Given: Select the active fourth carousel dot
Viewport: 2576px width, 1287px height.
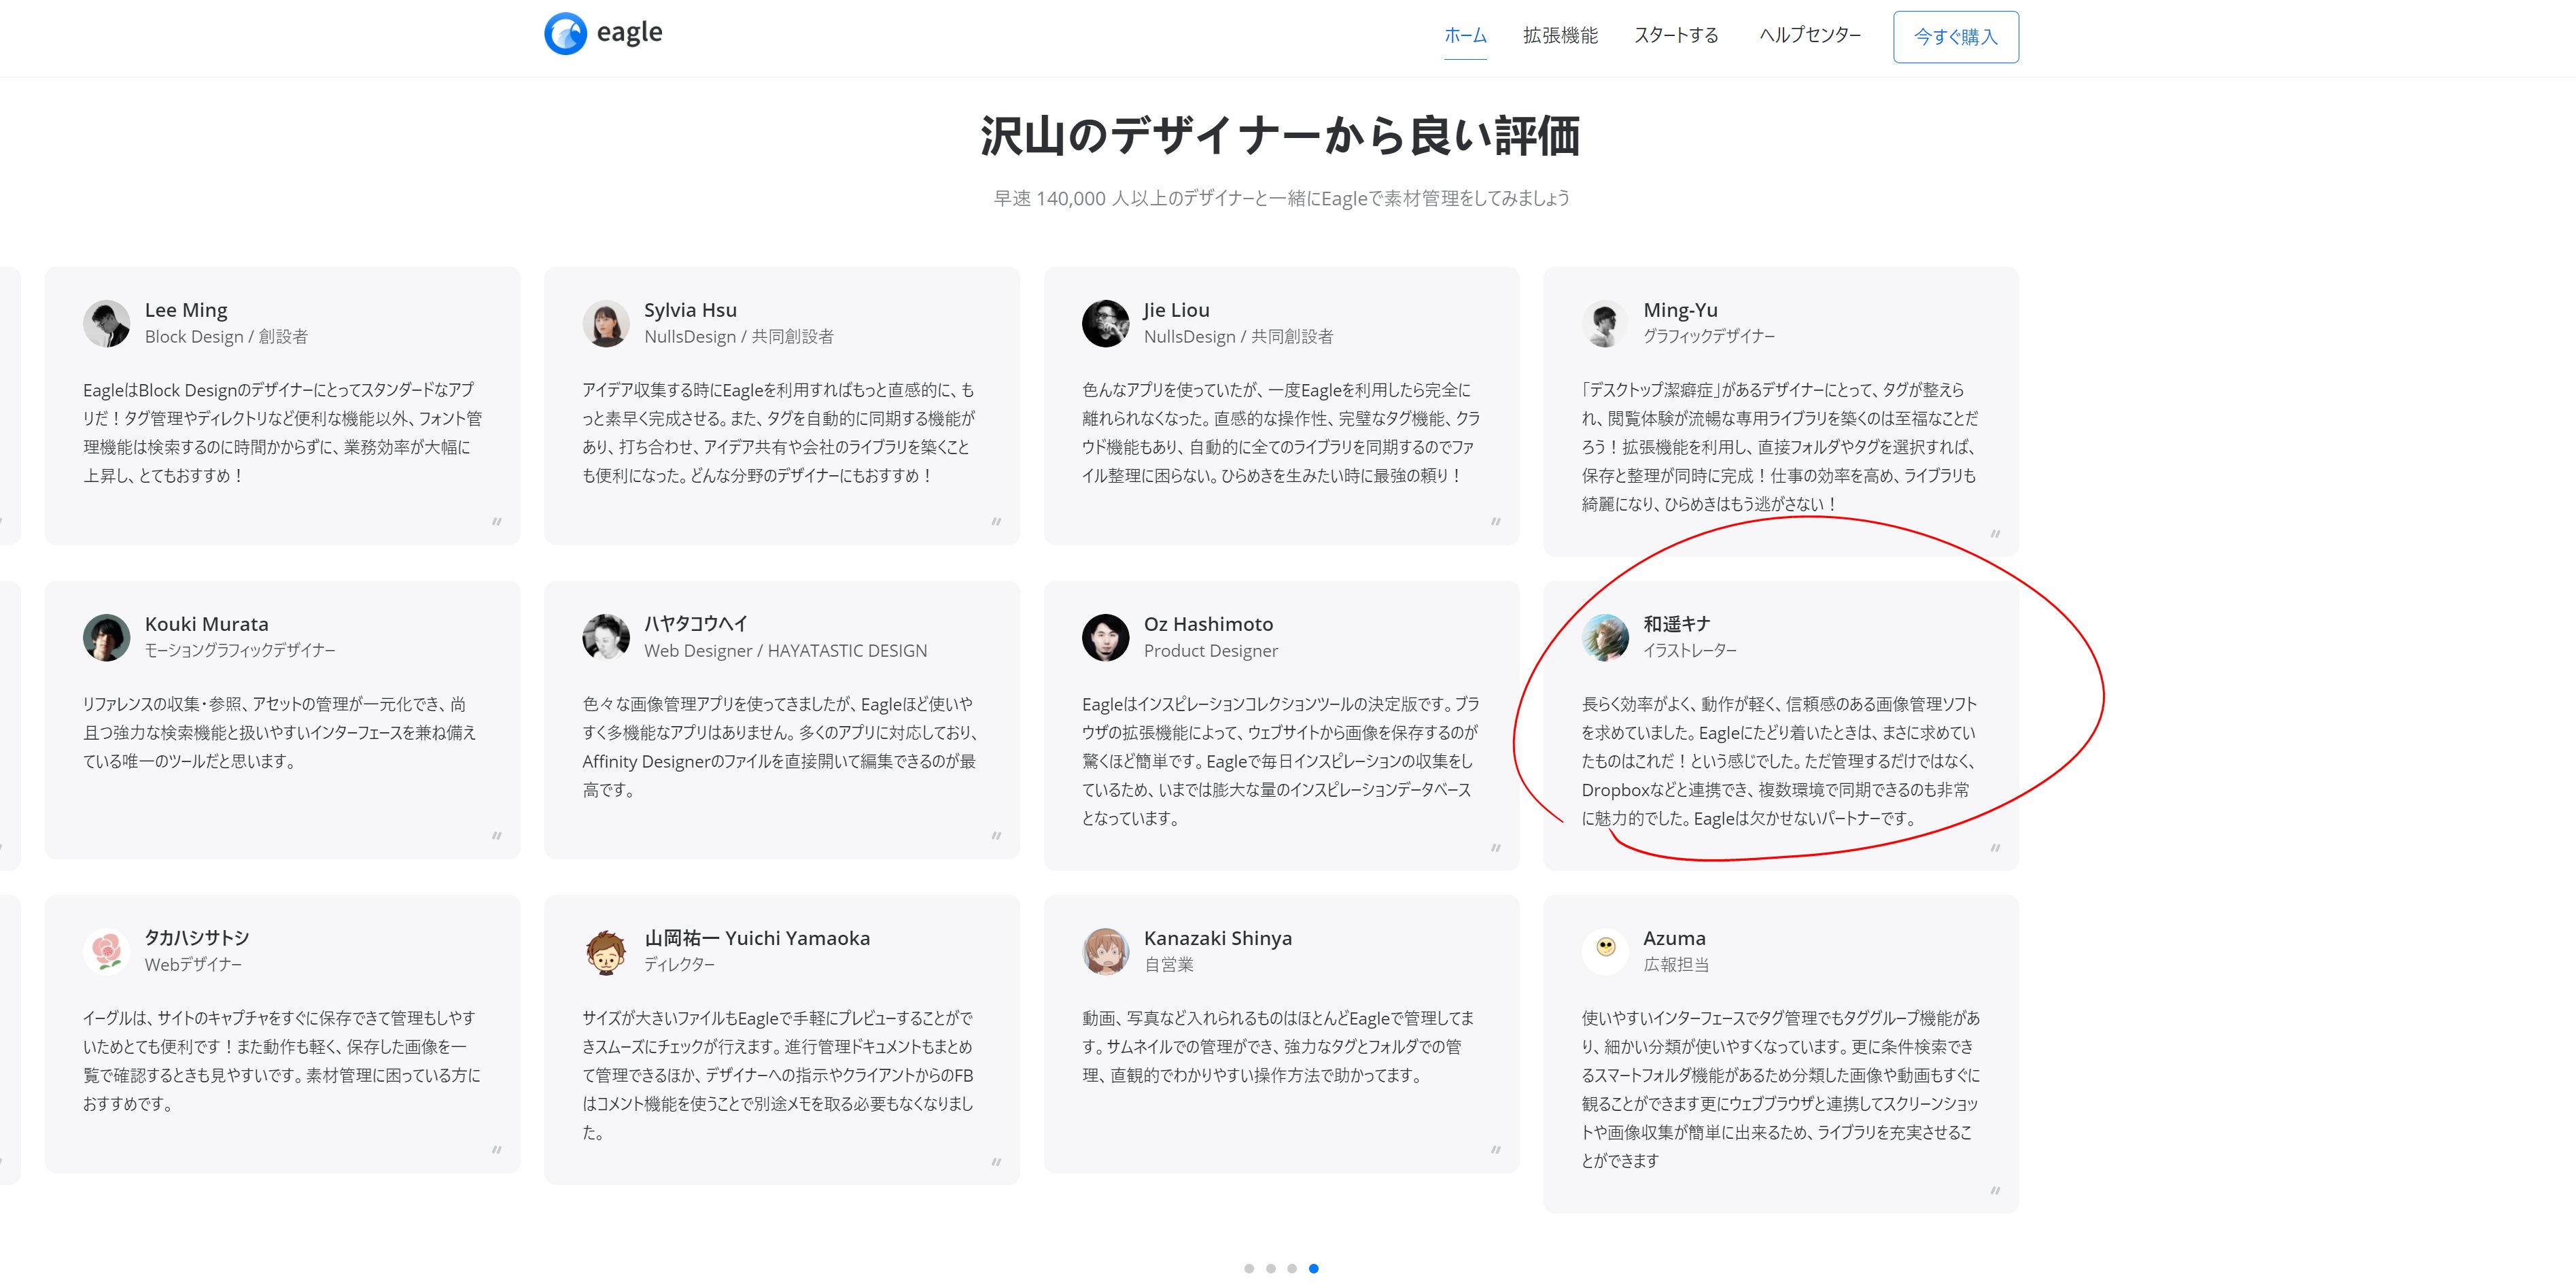Looking at the screenshot, I should click(x=1313, y=1268).
